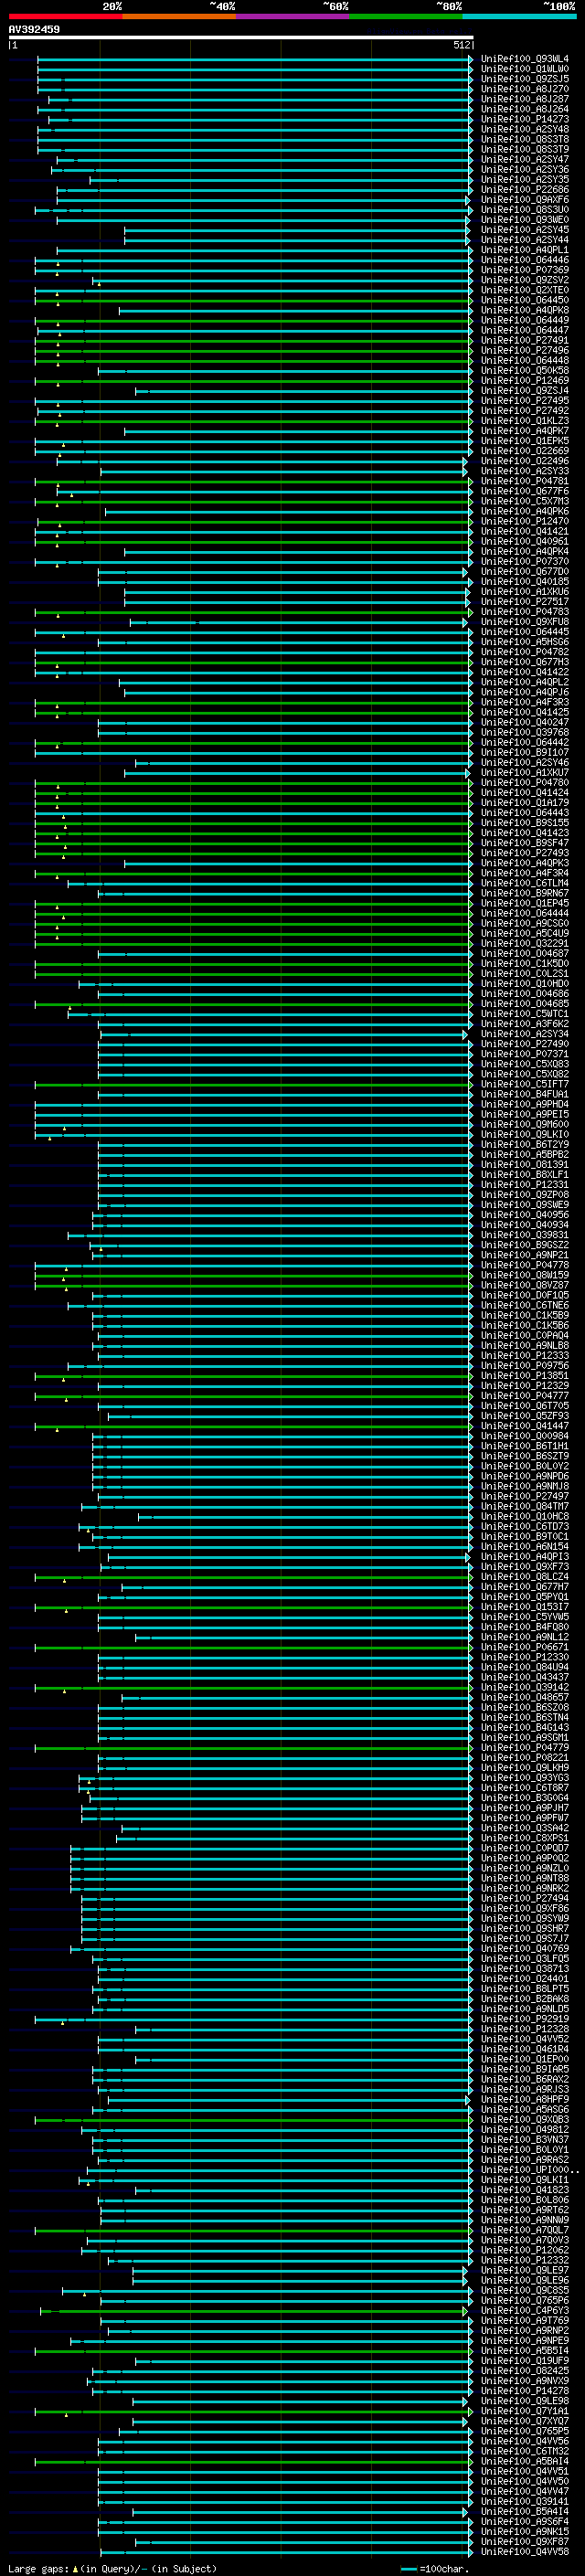
Task: Choose UniRef100_B6T2Y9 hit label
Action: (x=525, y=1144)
